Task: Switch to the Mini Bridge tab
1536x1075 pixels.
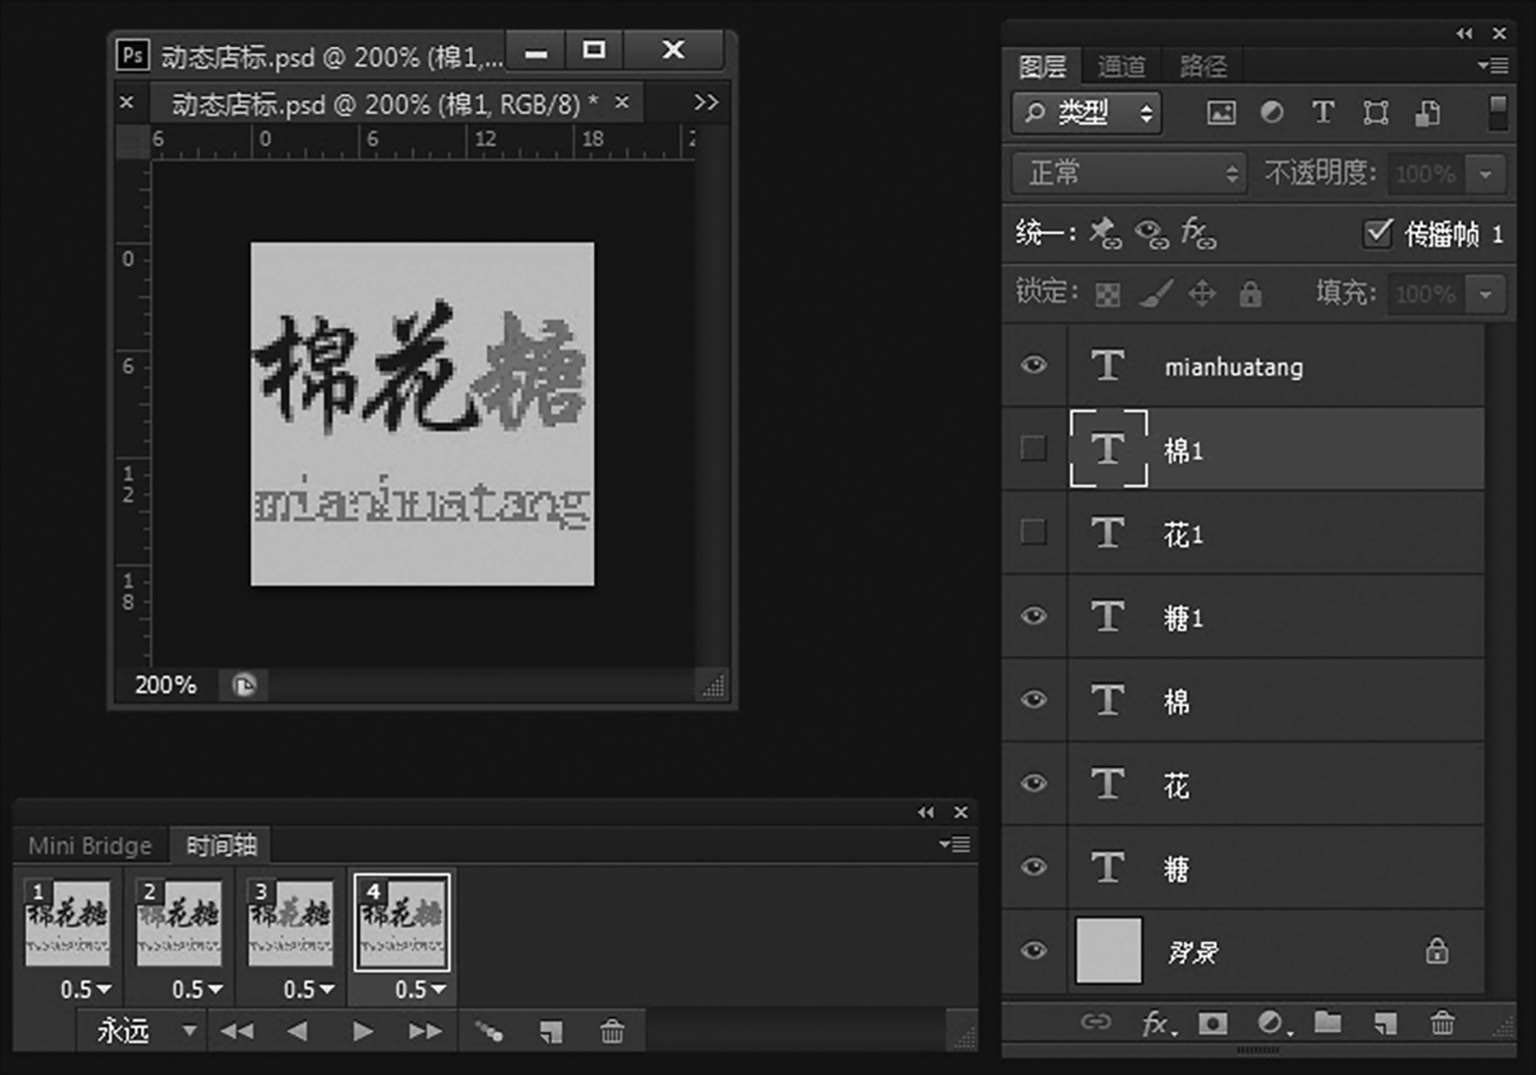Action: [90, 846]
